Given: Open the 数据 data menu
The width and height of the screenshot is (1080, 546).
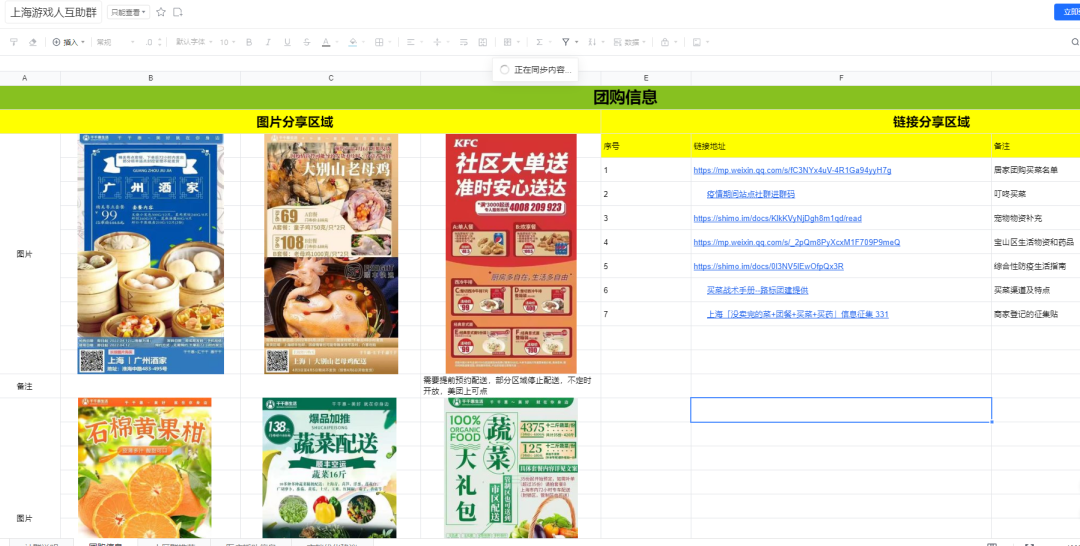Looking at the screenshot, I should (628, 42).
